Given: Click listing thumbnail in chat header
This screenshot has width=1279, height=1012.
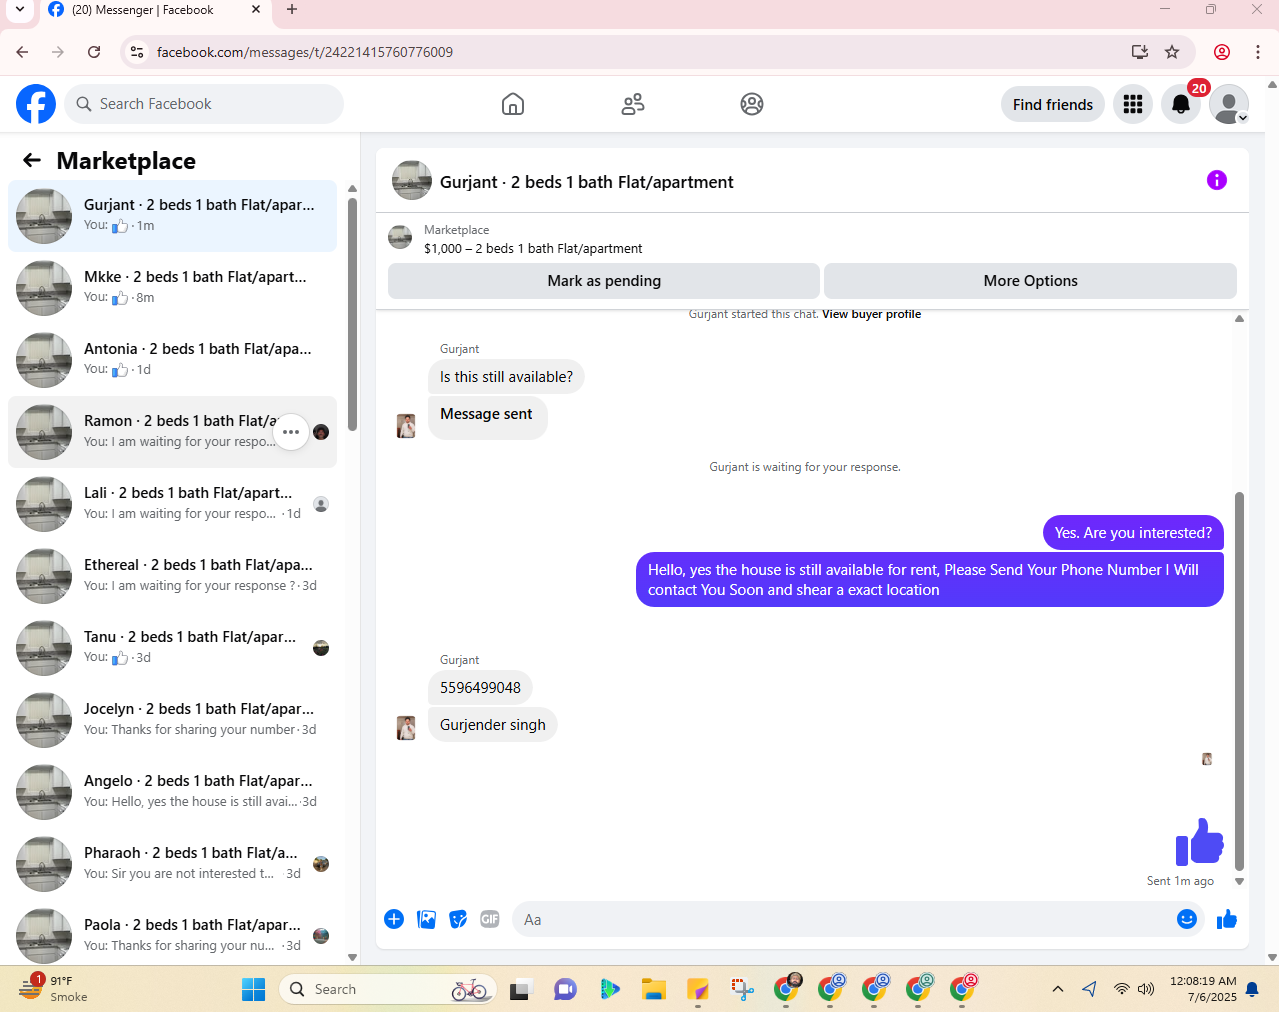Looking at the screenshot, I should 412,180.
